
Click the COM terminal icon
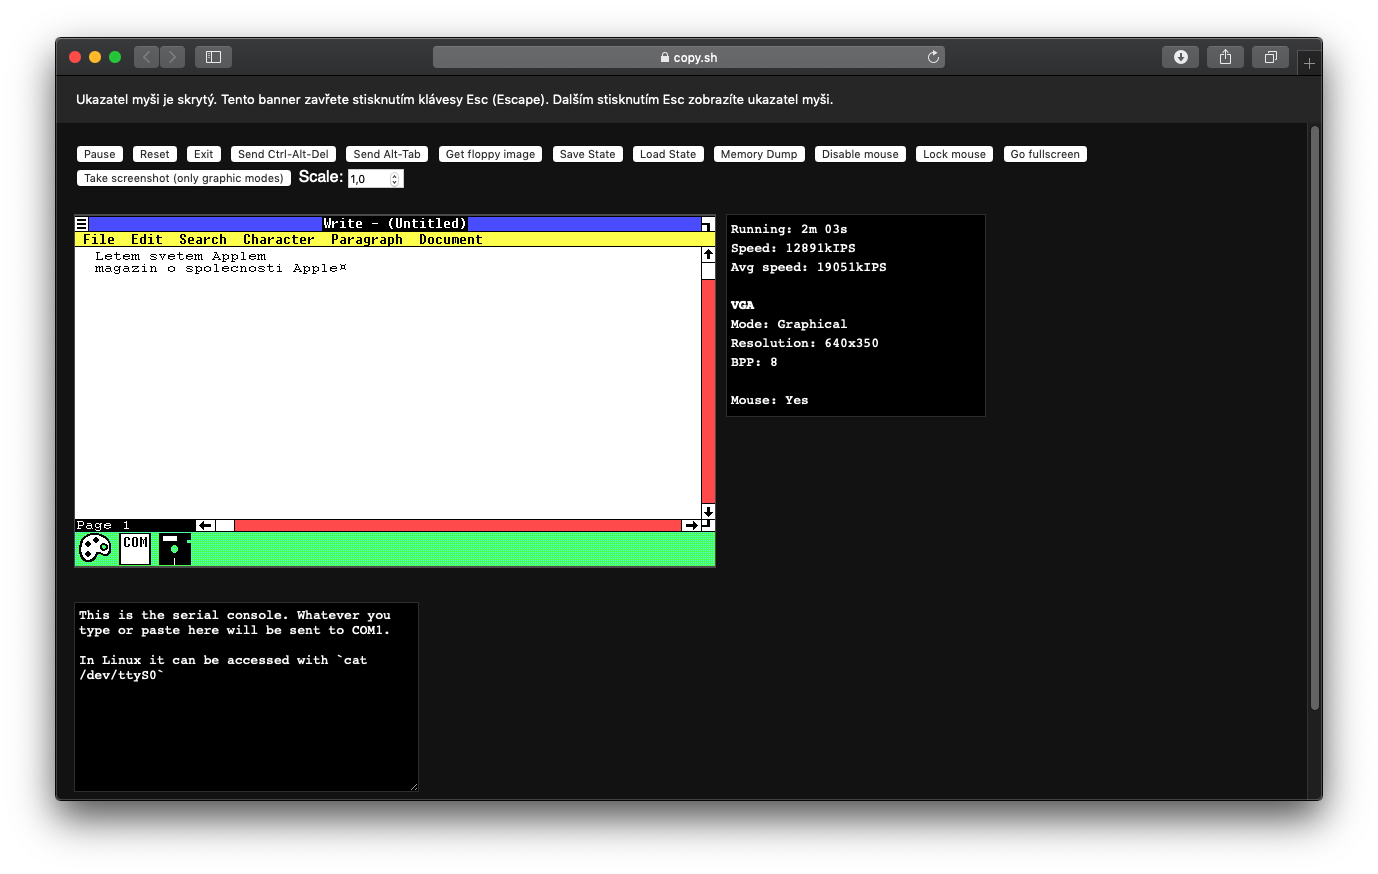point(135,548)
